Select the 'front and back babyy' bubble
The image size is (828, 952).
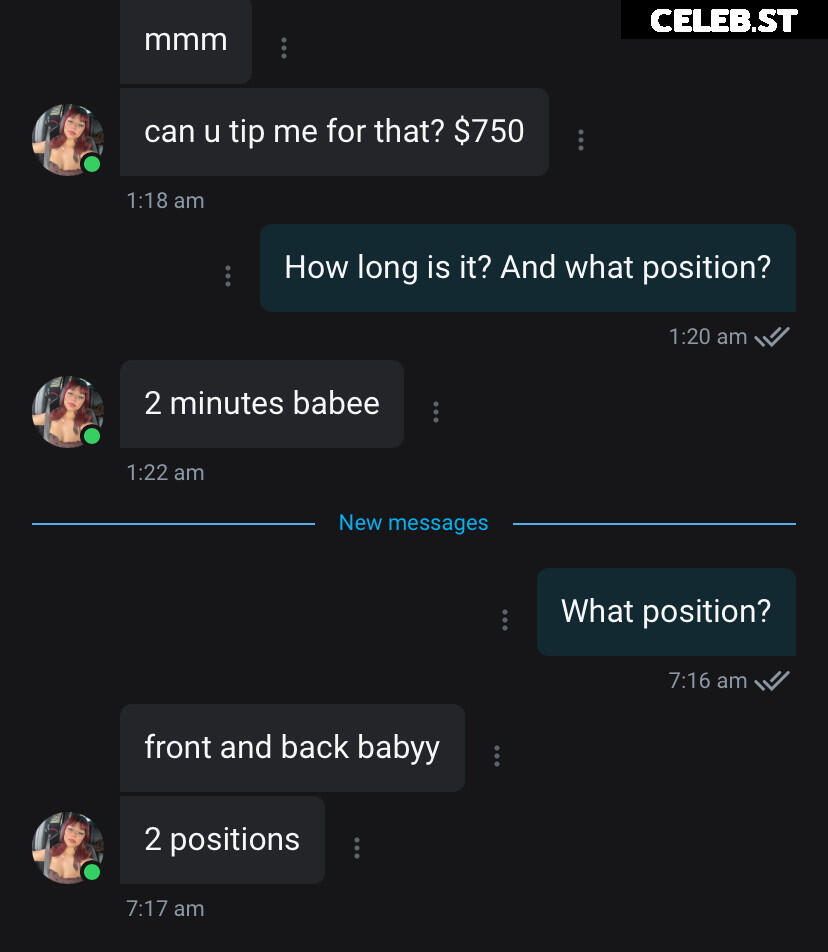click(293, 748)
